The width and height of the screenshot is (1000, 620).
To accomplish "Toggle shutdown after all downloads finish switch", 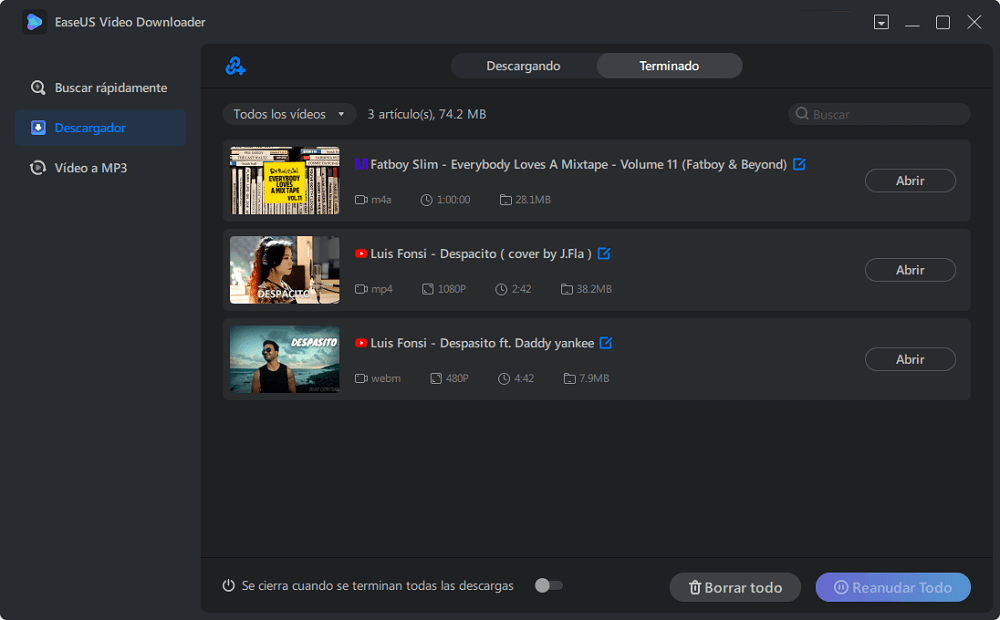I will [x=548, y=586].
